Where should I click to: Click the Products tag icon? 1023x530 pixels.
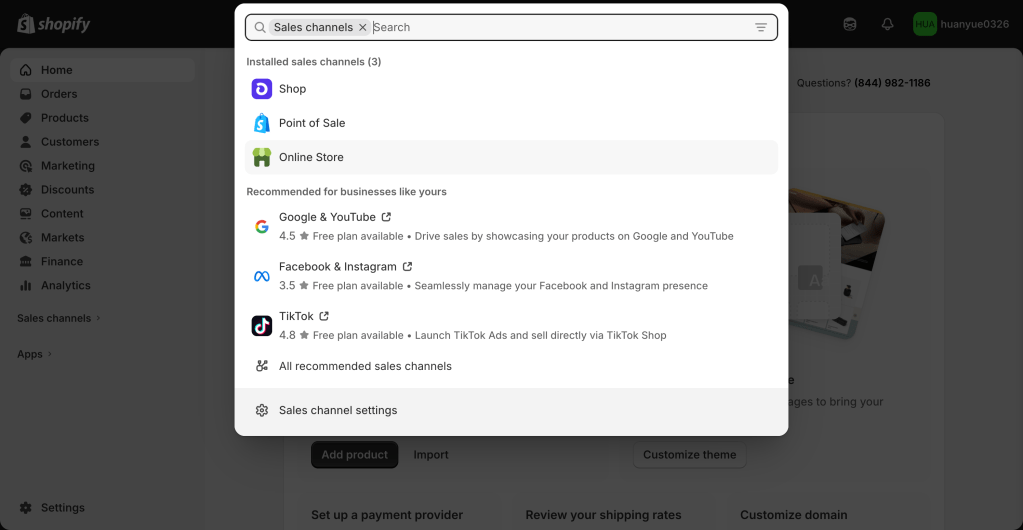pos(25,118)
